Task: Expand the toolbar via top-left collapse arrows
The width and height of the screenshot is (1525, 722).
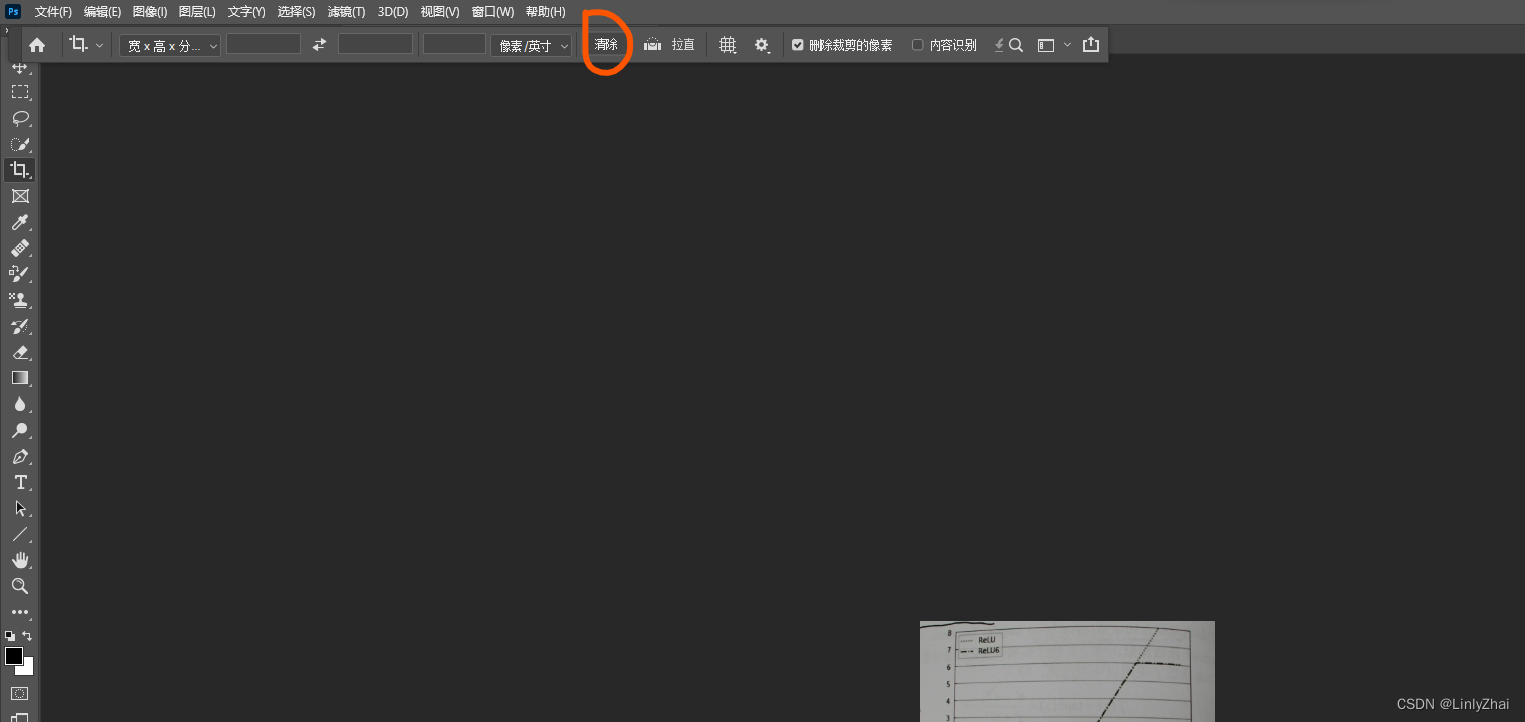Action: (7, 30)
